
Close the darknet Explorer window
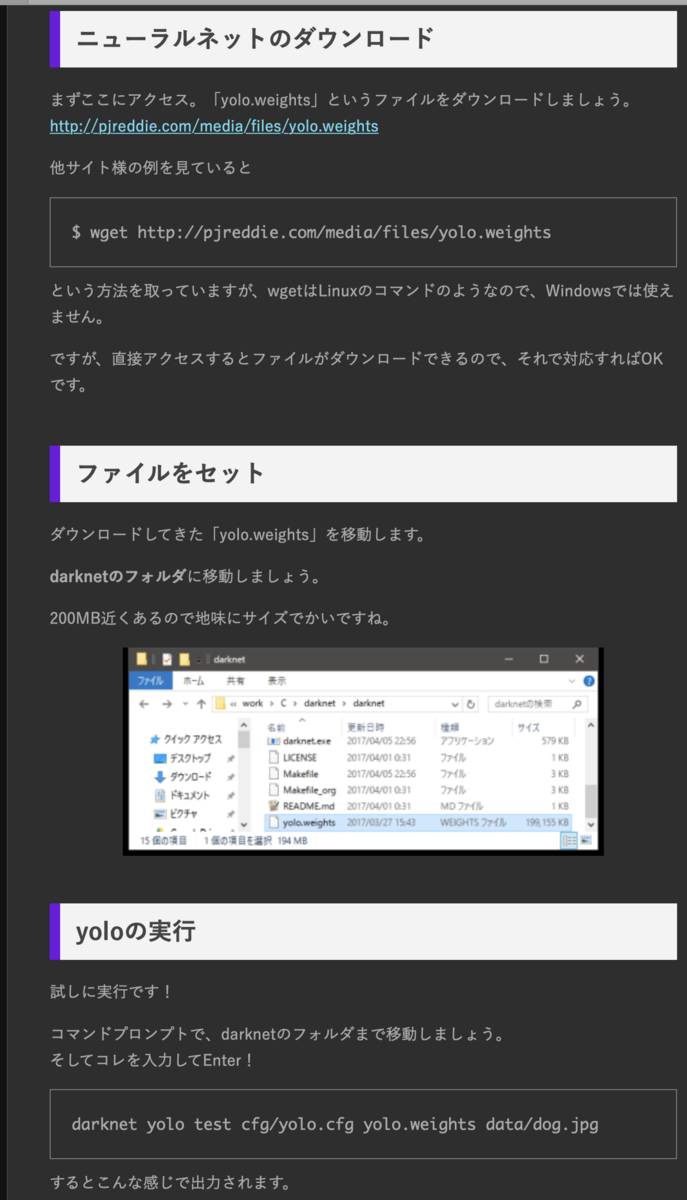point(580,658)
